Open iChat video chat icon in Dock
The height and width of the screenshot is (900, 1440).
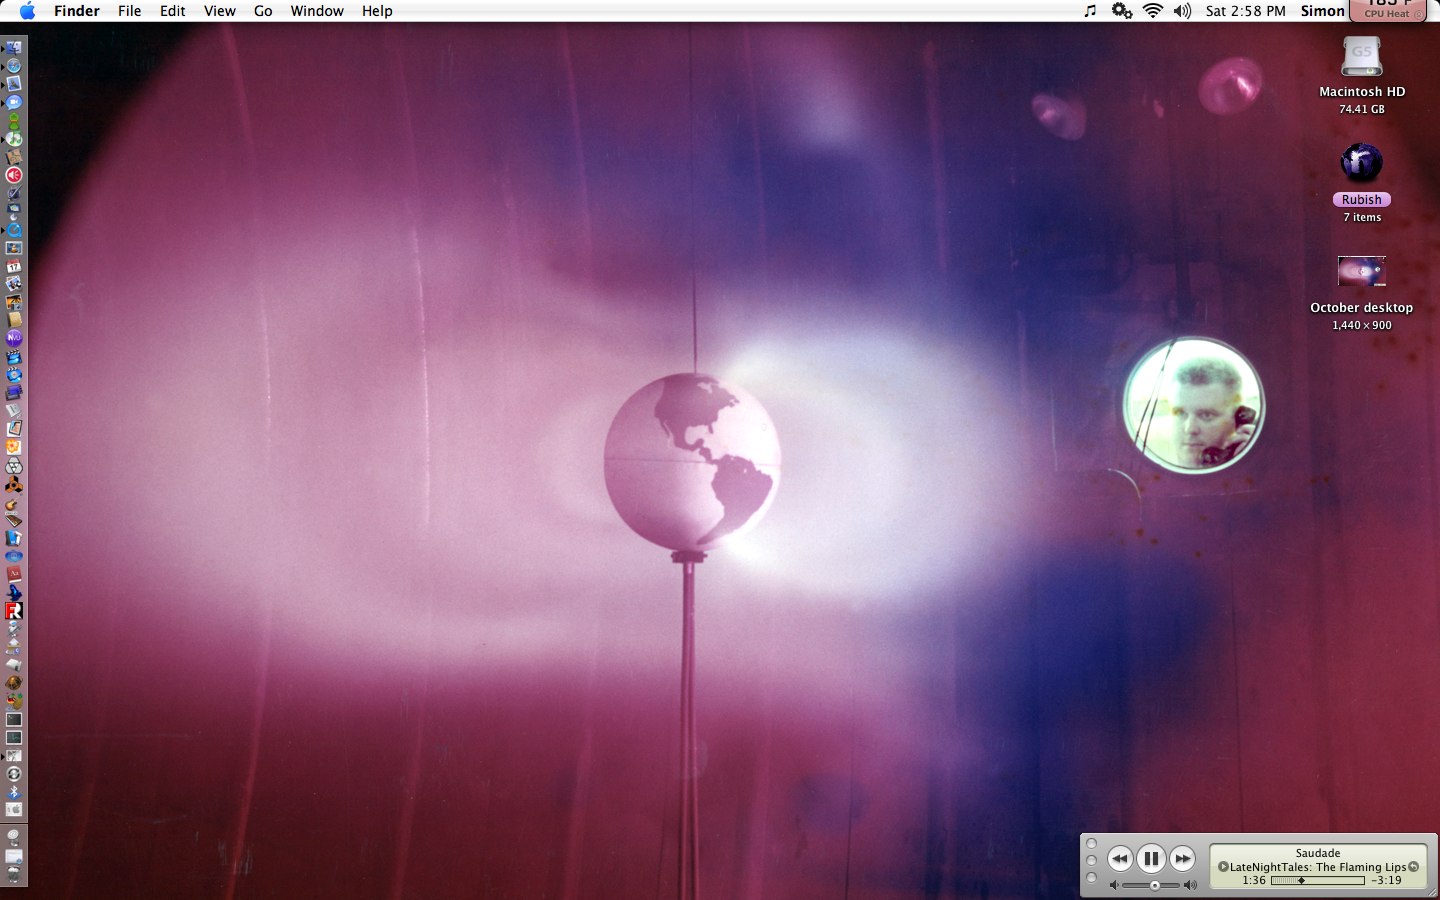pos(13,101)
